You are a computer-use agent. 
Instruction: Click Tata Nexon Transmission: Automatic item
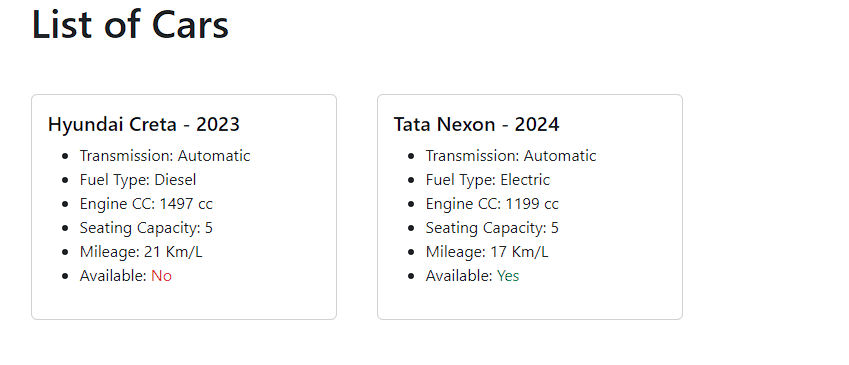click(x=511, y=156)
